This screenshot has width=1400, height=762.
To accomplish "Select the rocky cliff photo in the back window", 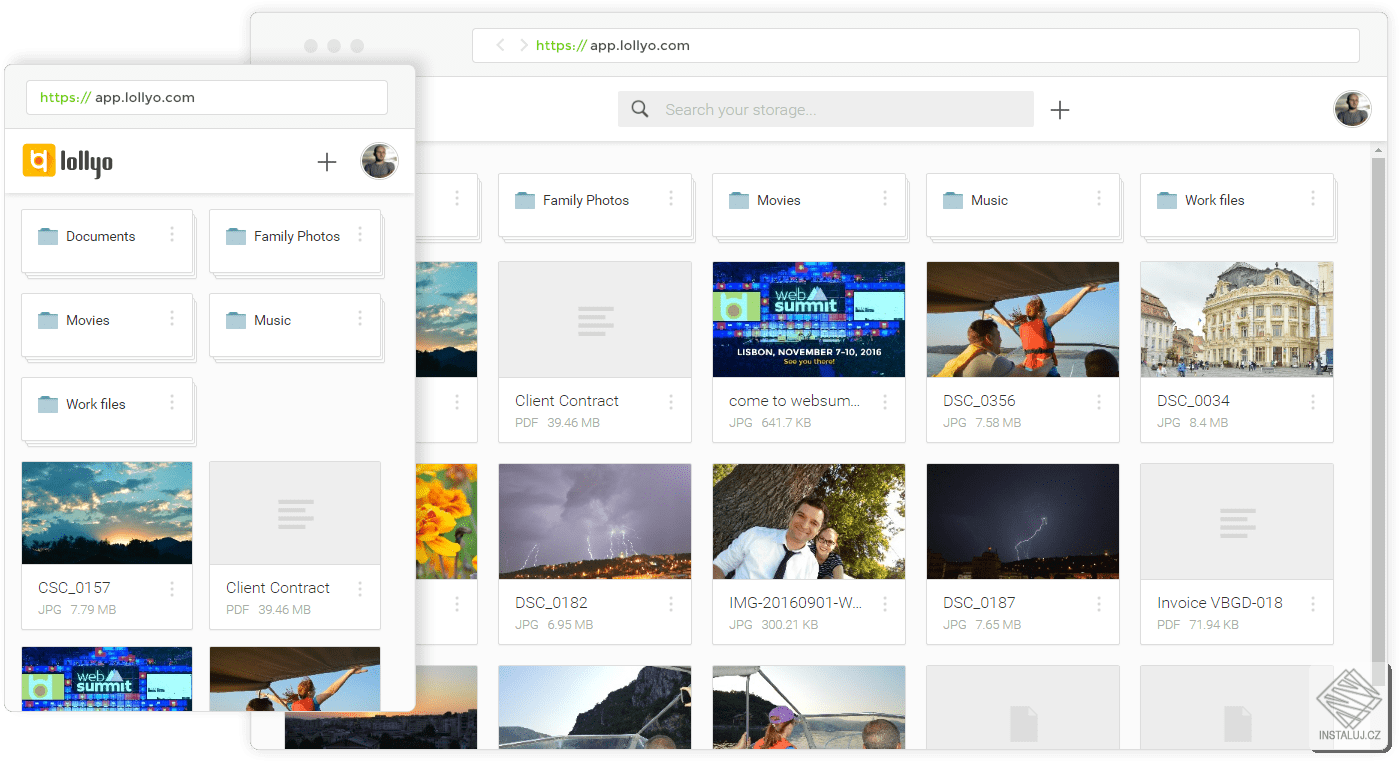I will (595, 707).
